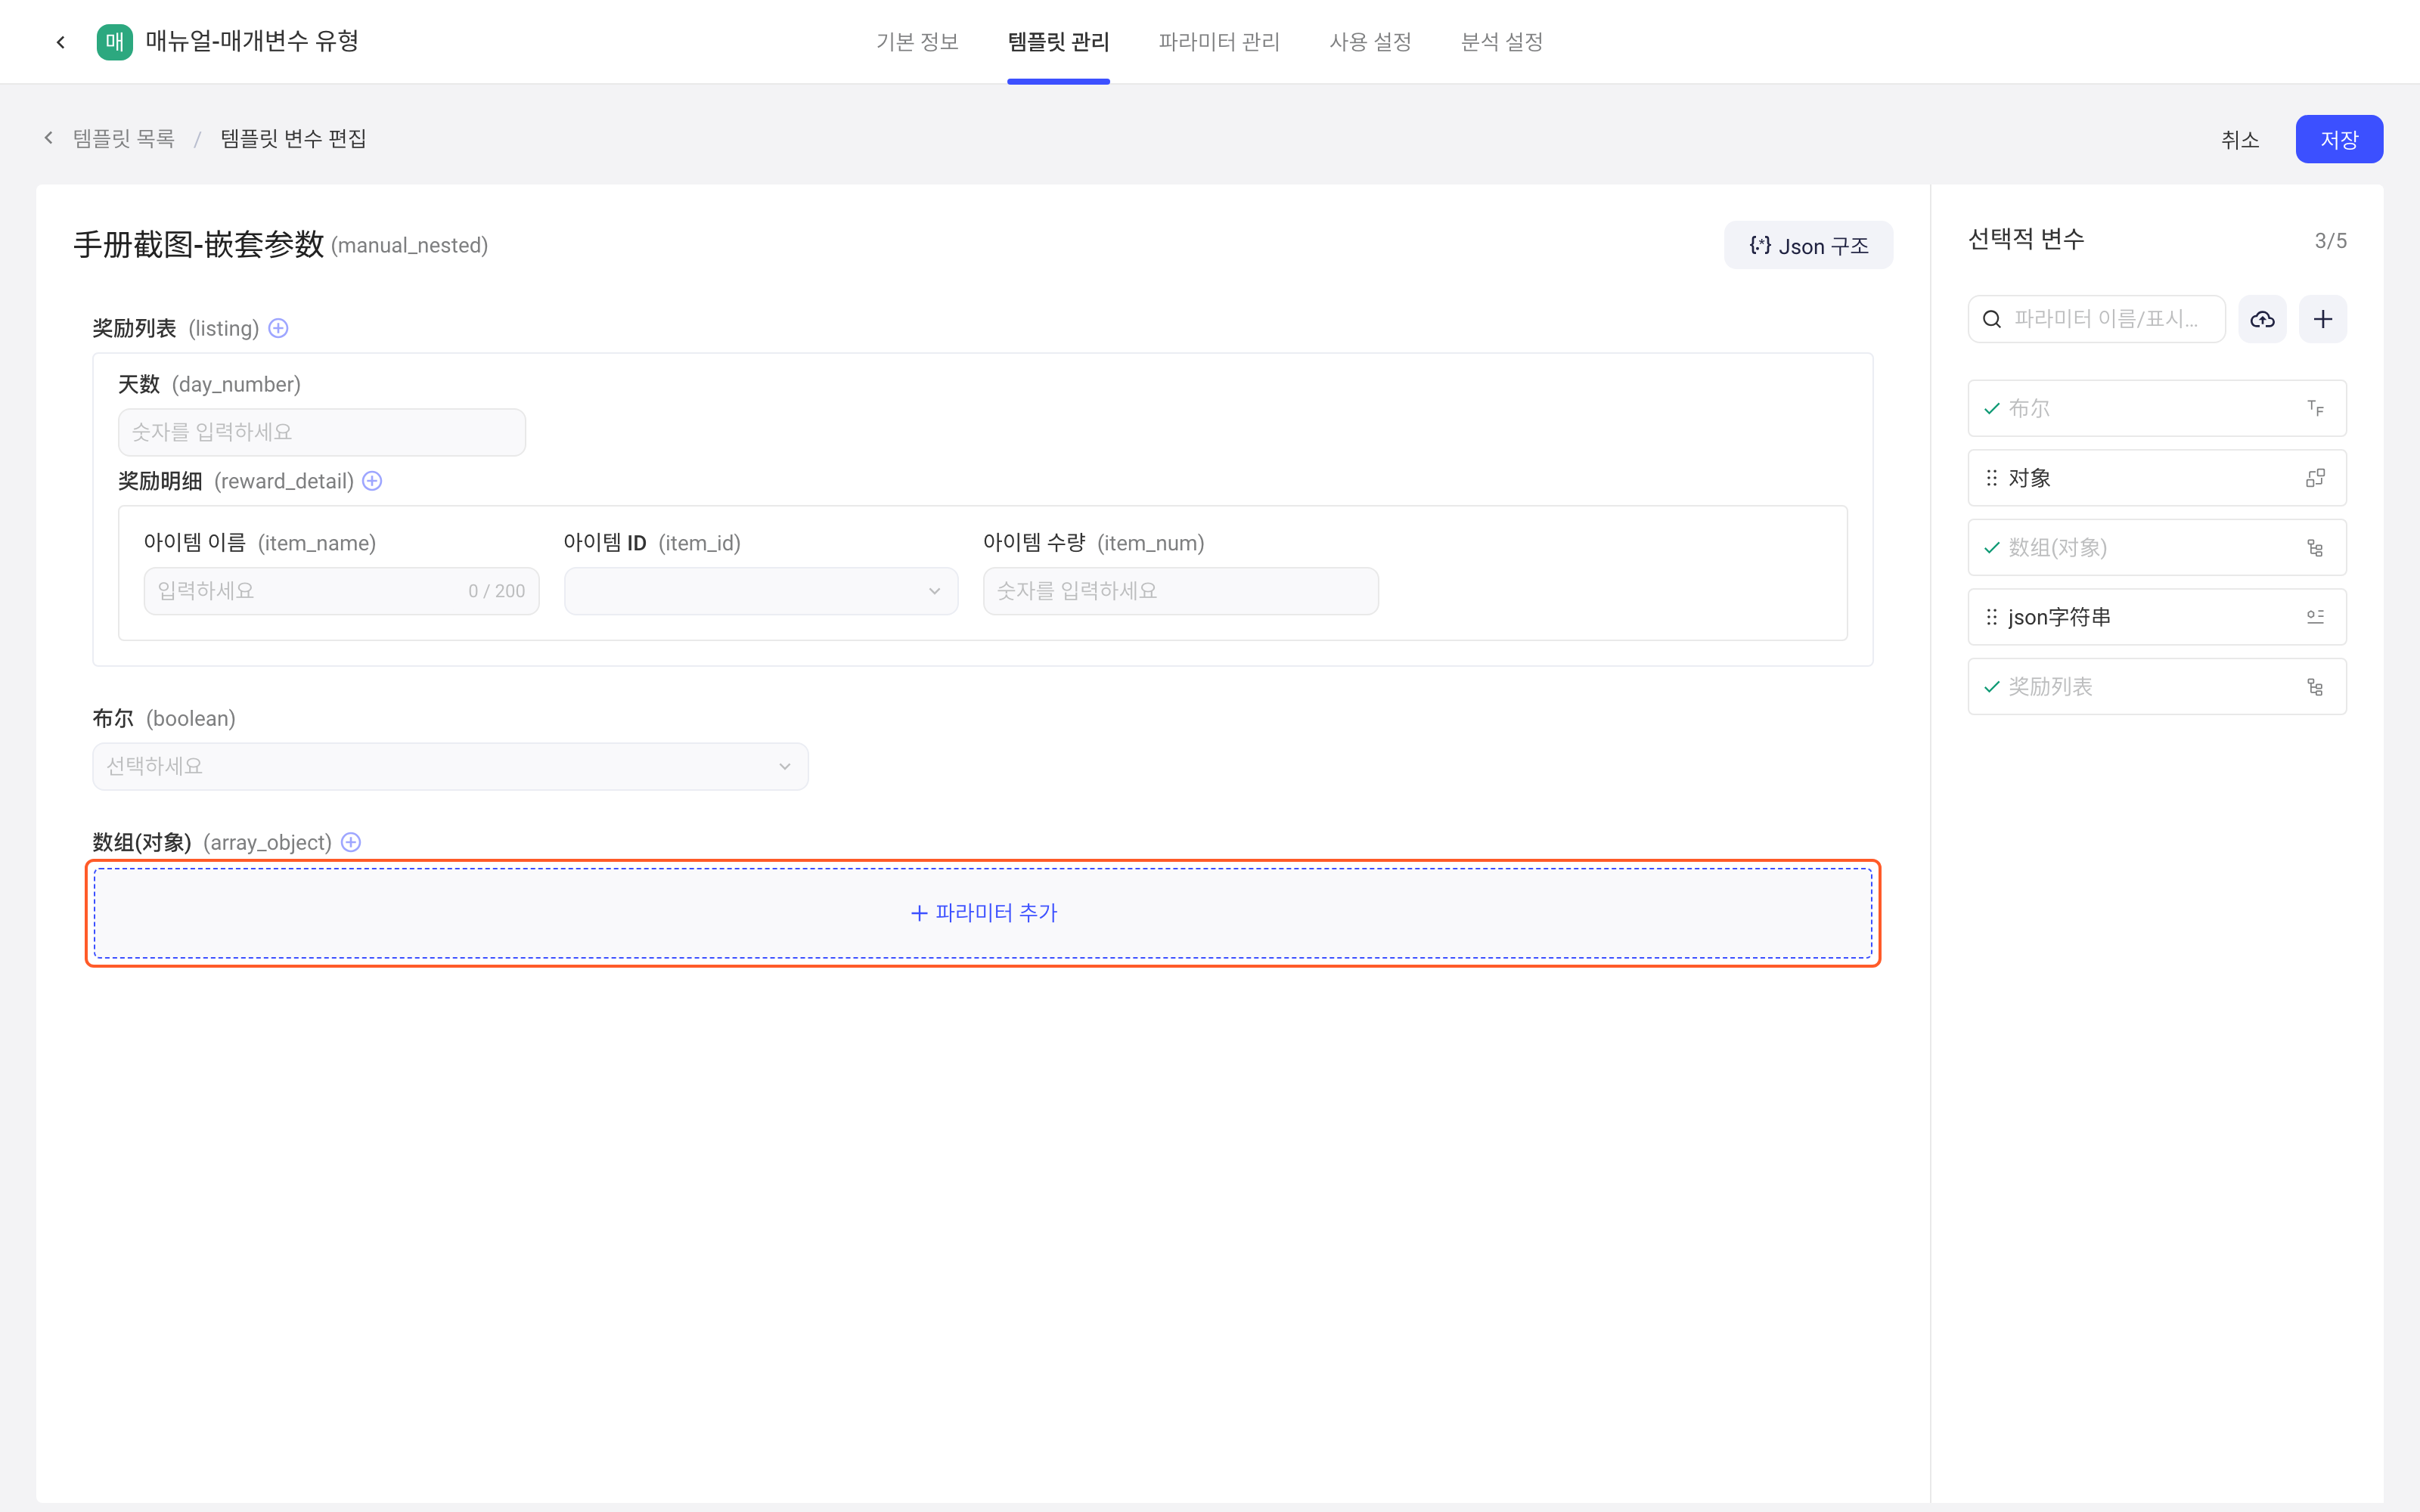Click the array type icon on the 数组(对象) row
The width and height of the screenshot is (2420, 1512).
pos(2315,548)
